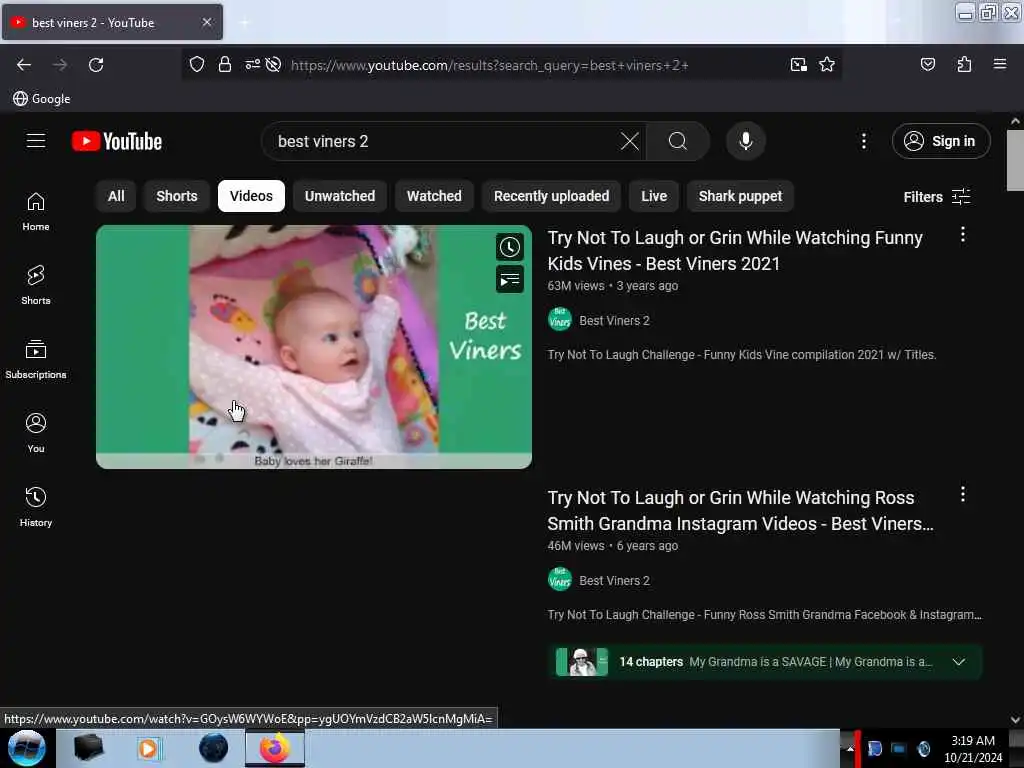Viewport: 1024px width, 768px height.
Task: Open the YouTube settings three-dot menu
Action: (x=863, y=141)
